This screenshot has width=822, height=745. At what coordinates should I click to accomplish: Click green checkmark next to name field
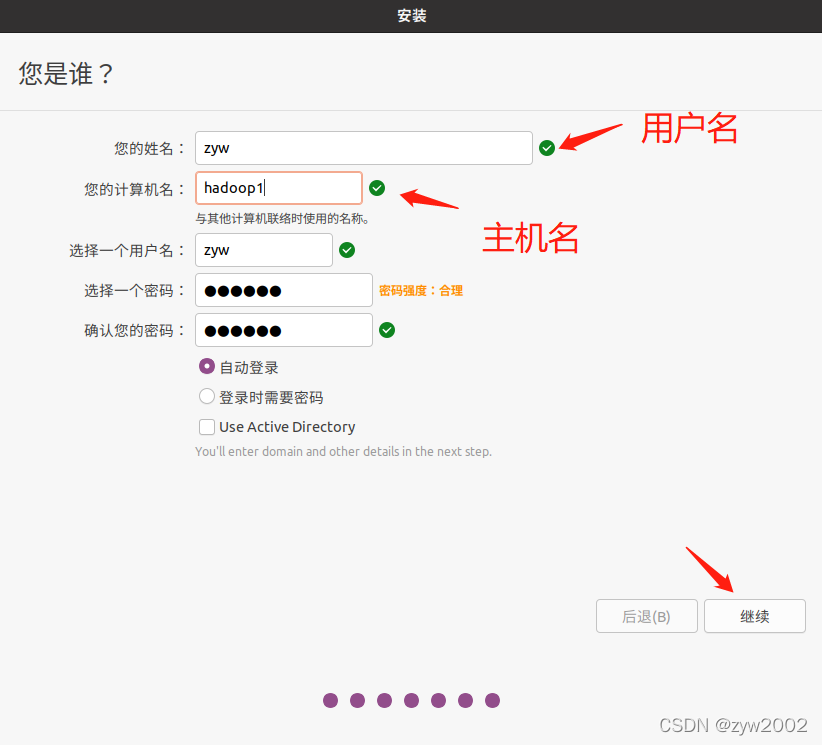(547, 148)
